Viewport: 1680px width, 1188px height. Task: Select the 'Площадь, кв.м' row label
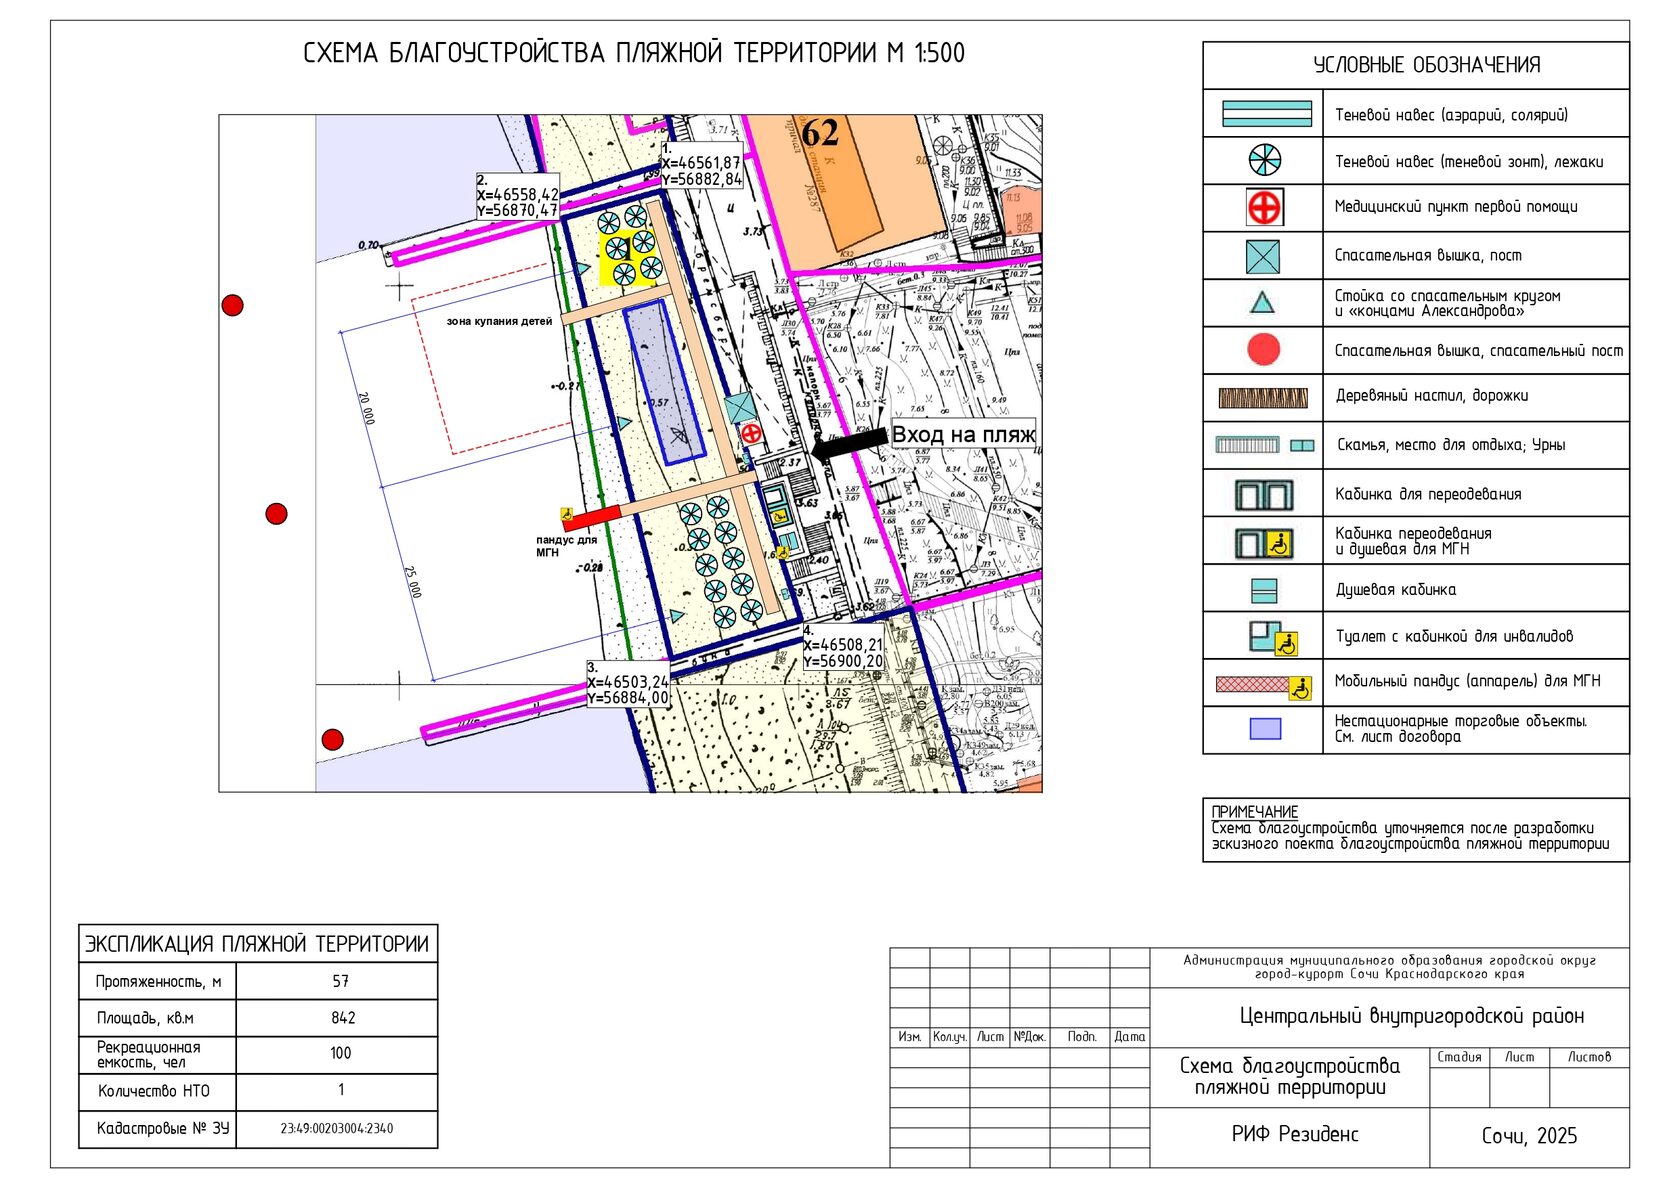(145, 1018)
